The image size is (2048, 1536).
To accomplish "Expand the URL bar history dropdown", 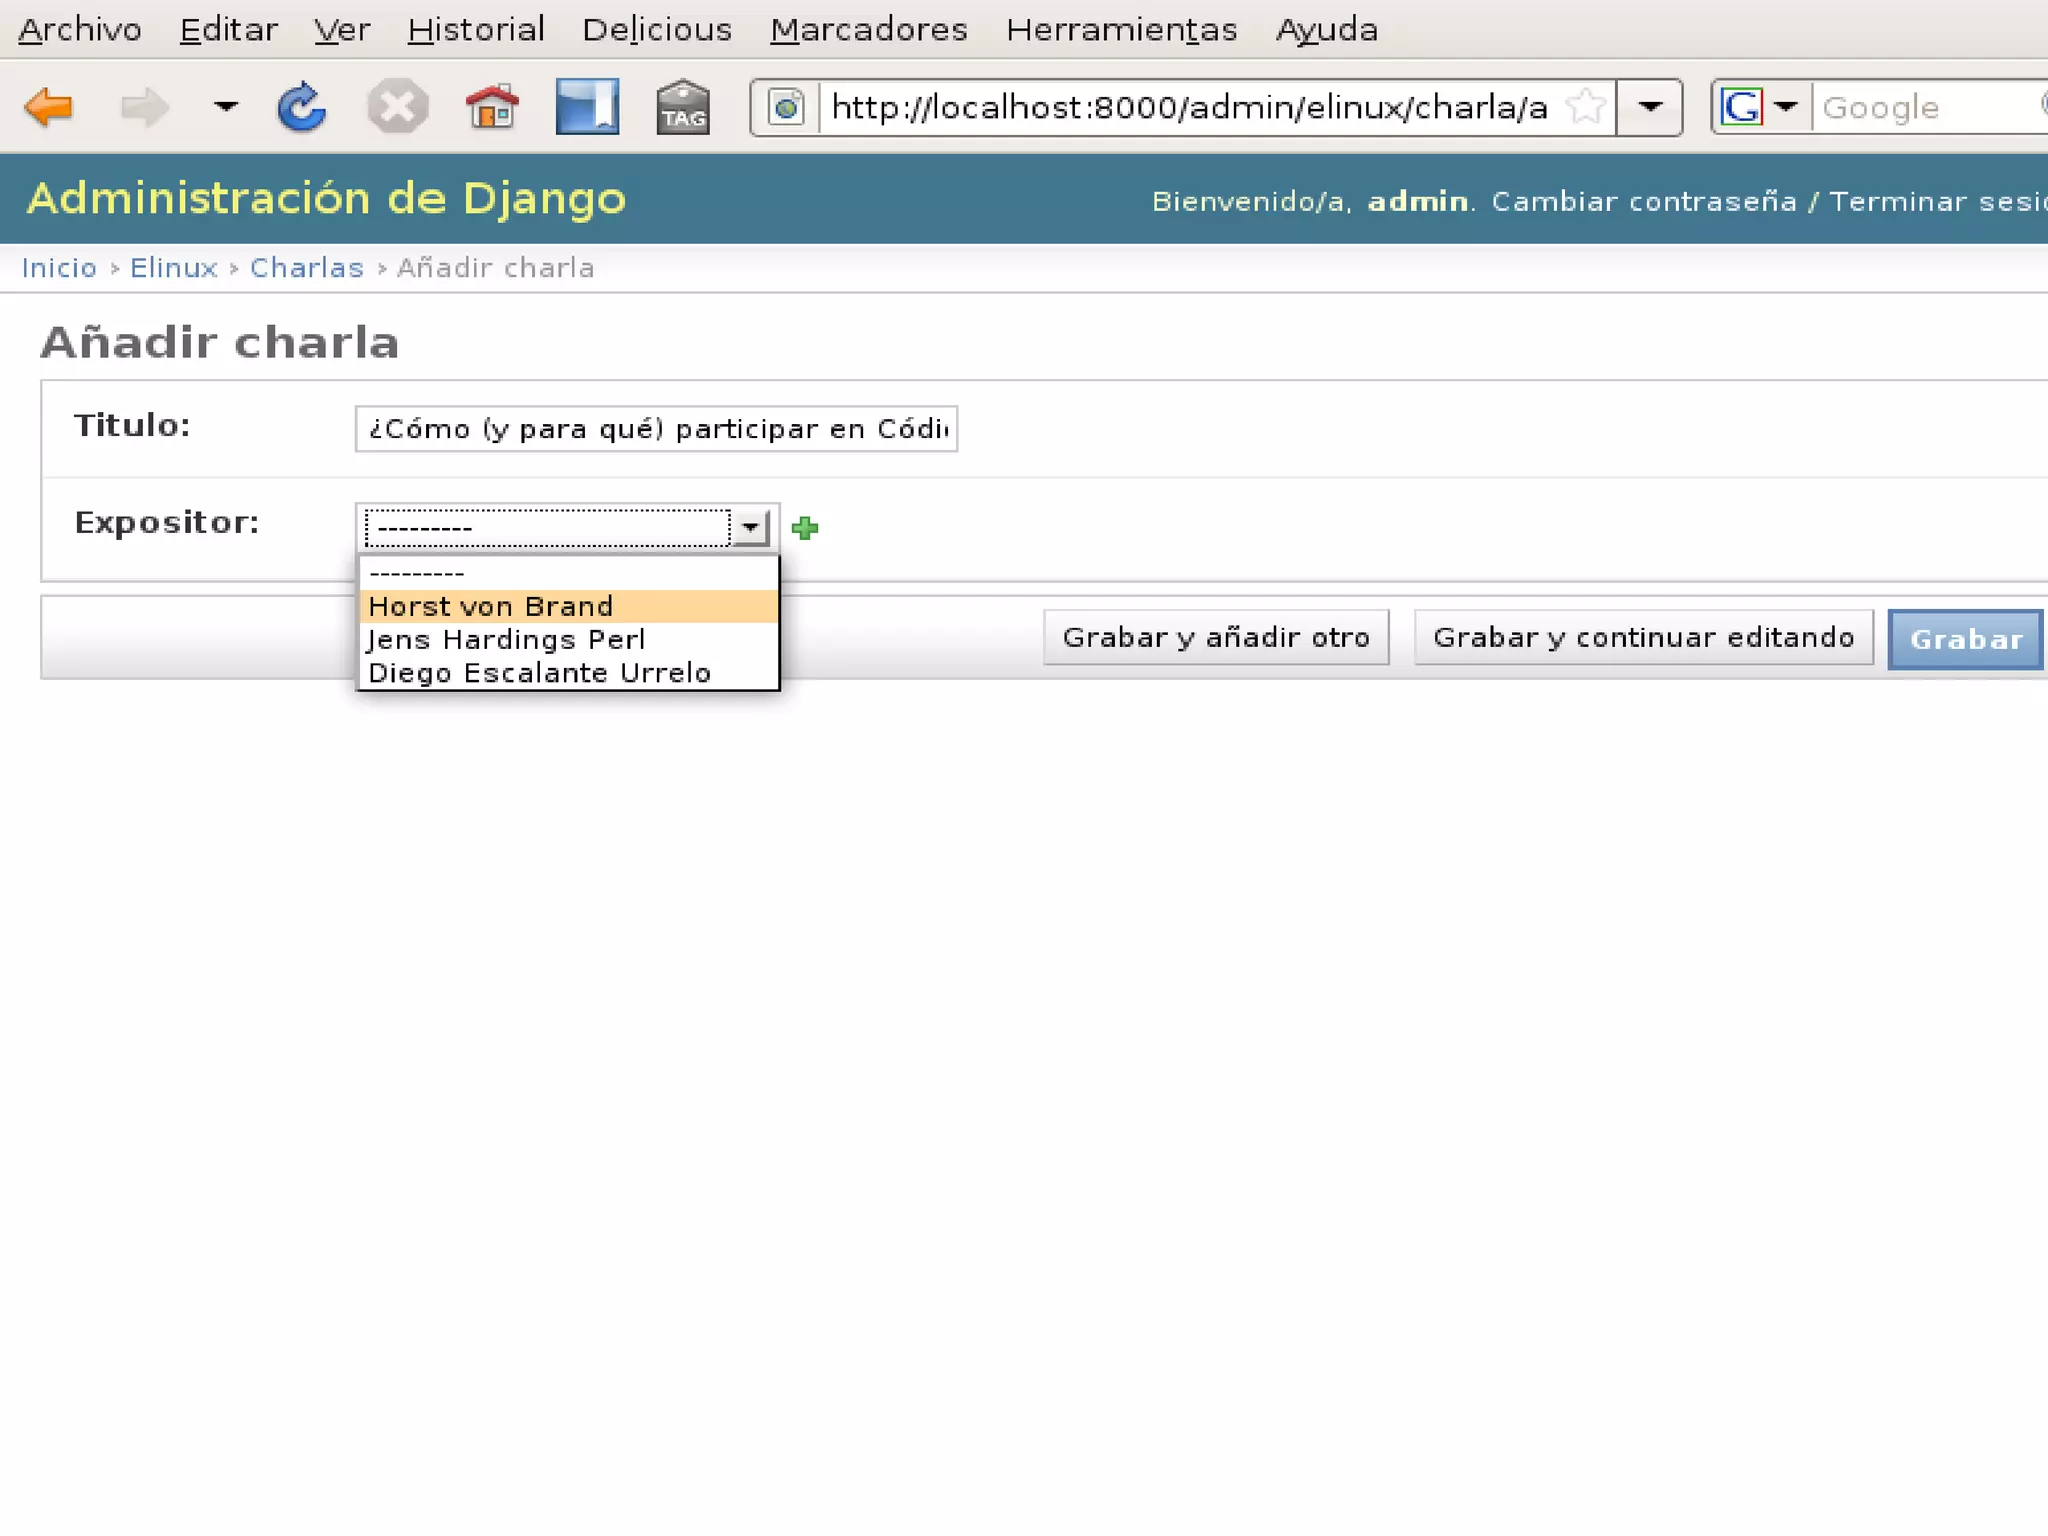I will 1650,107.
